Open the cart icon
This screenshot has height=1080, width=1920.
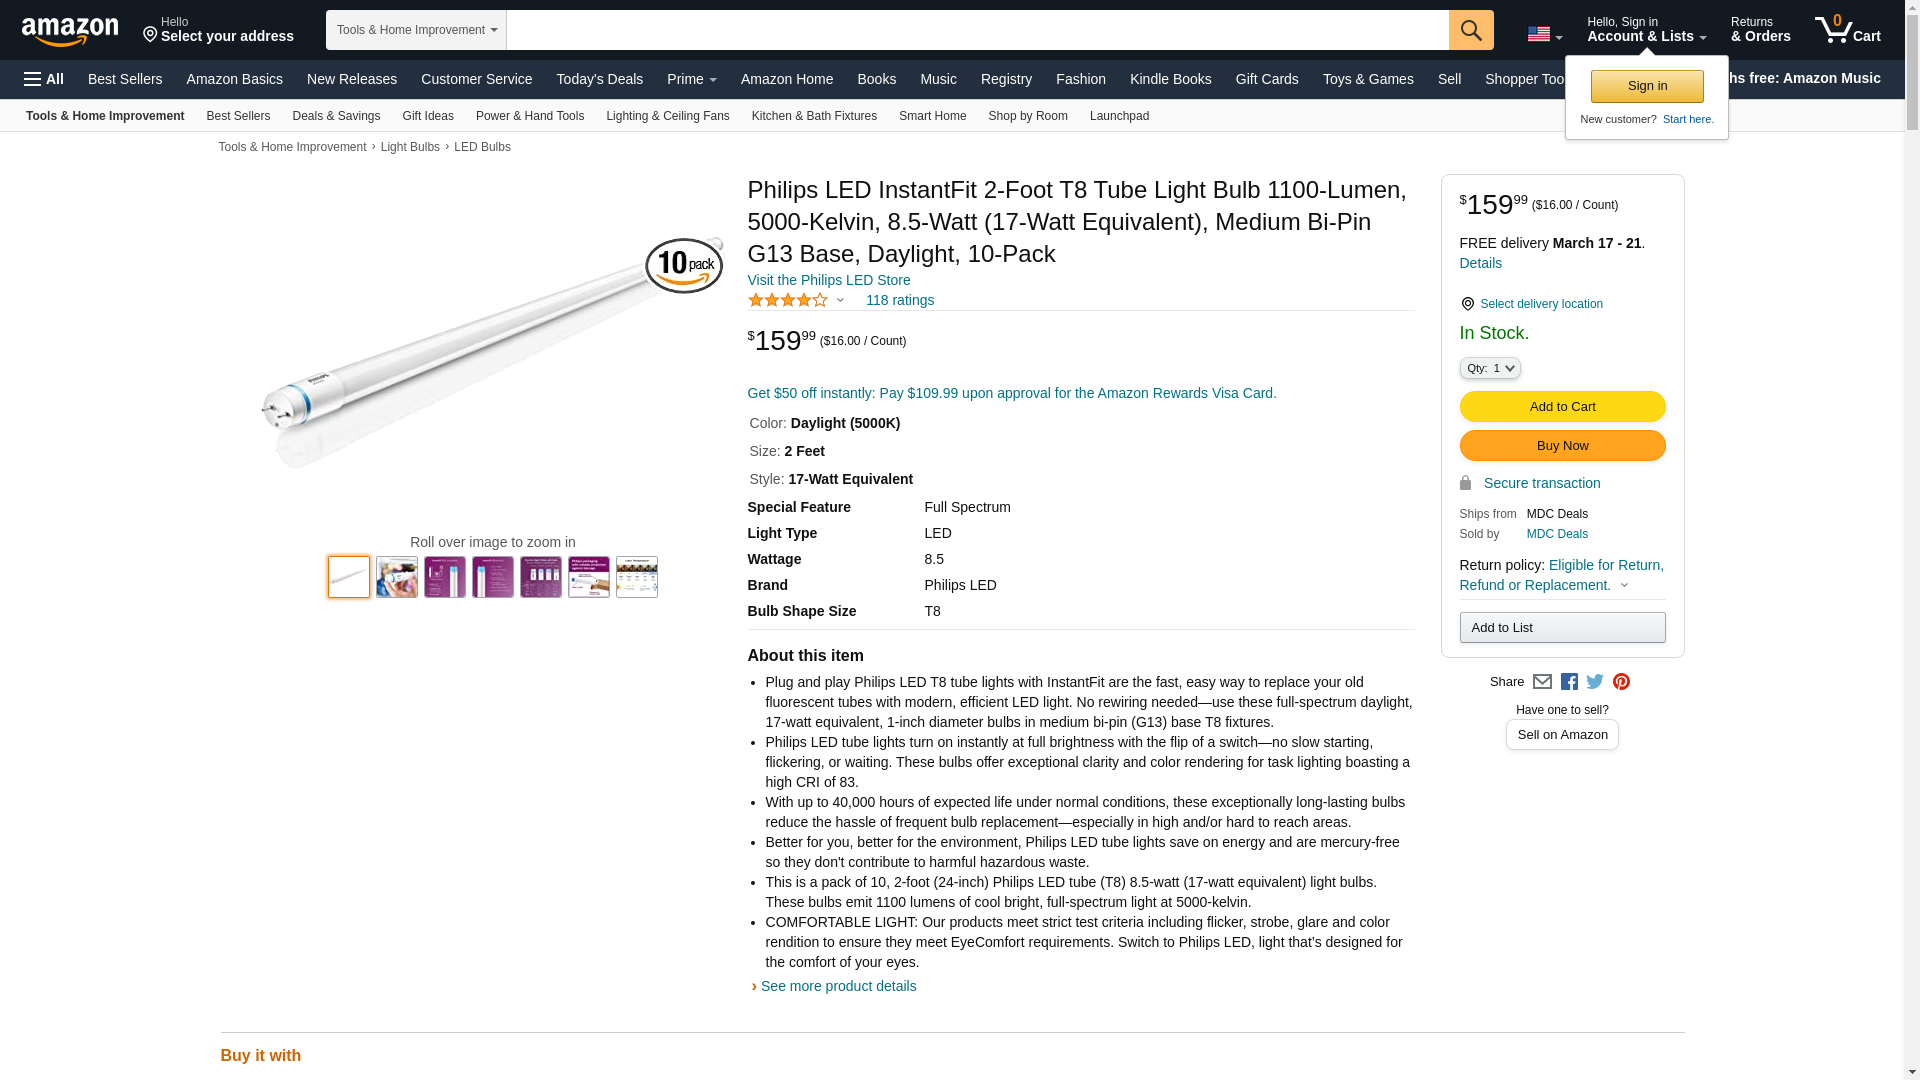pos(1847,30)
